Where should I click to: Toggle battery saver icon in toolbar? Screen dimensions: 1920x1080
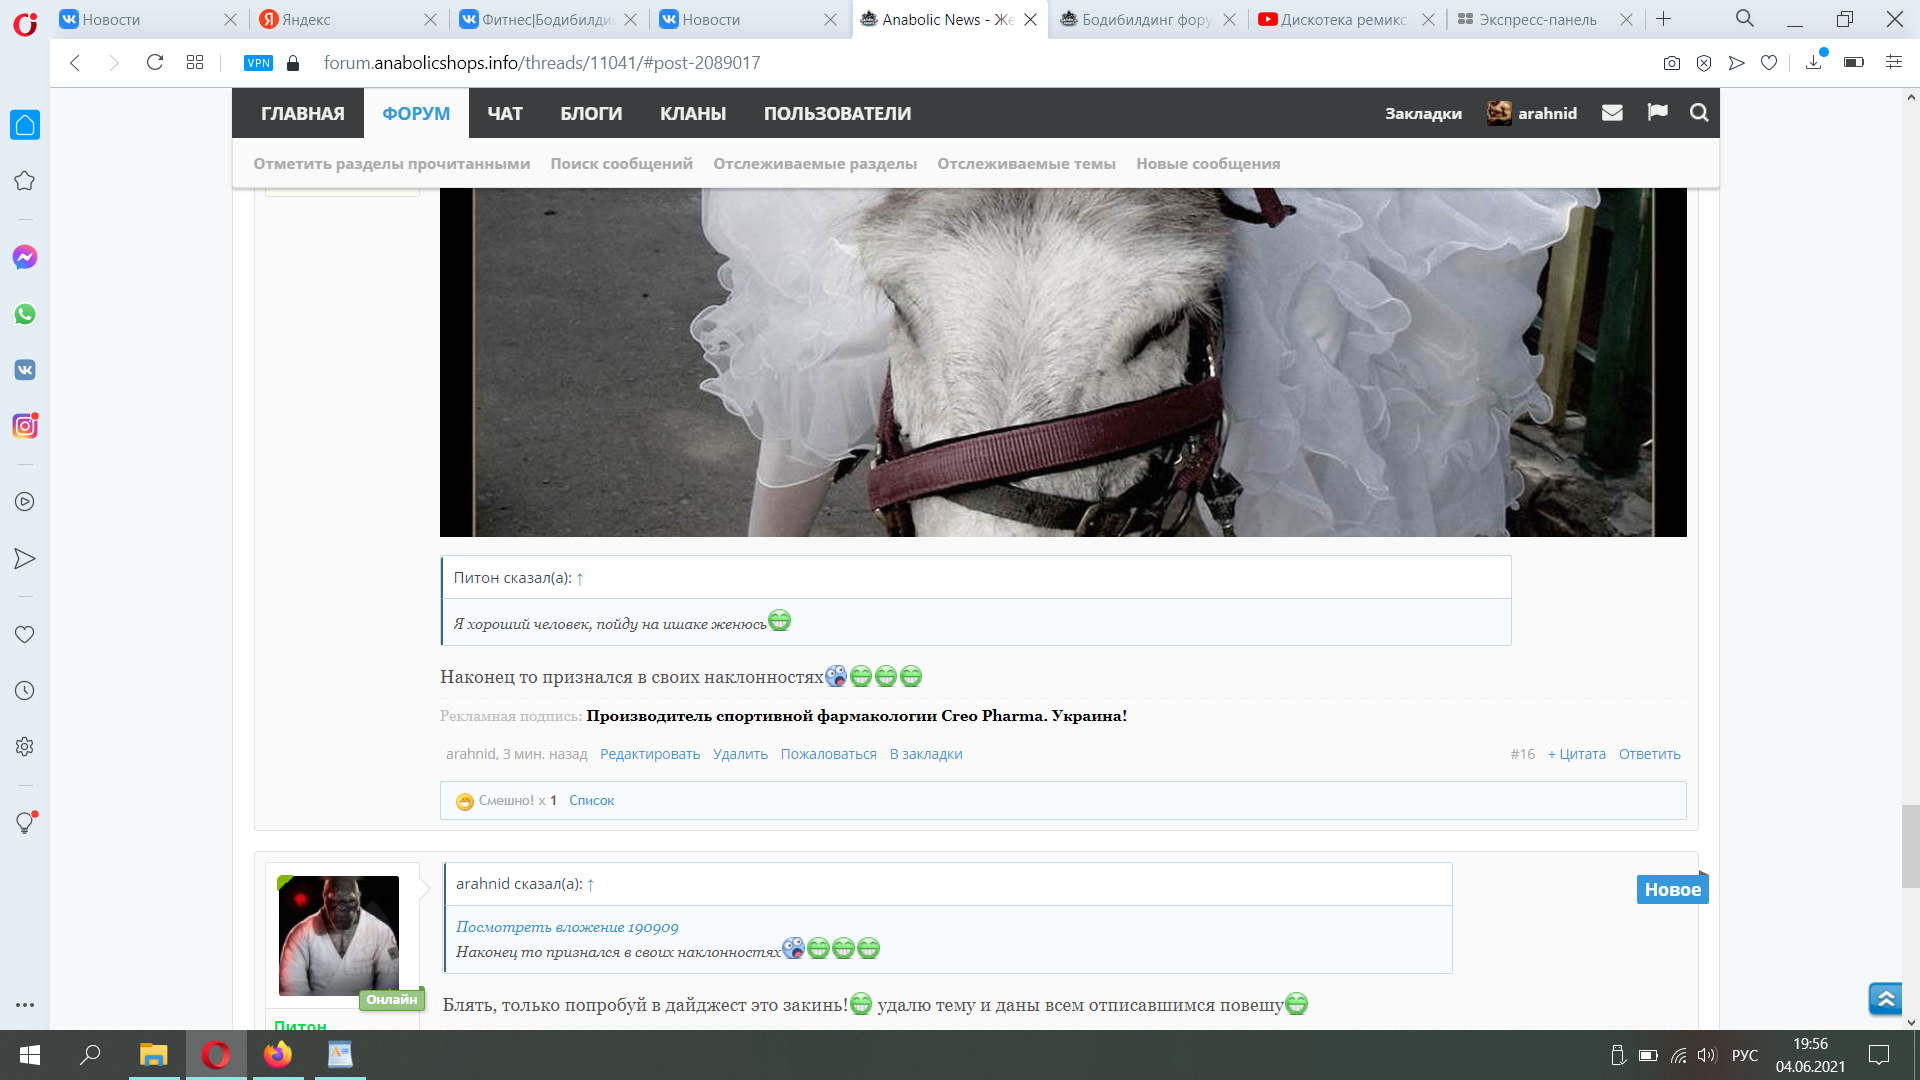point(1853,63)
